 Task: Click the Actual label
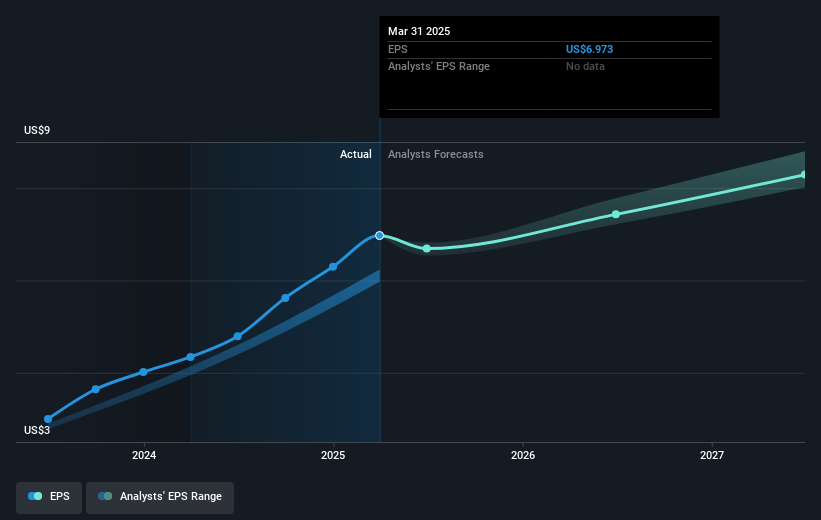tap(356, 154)
